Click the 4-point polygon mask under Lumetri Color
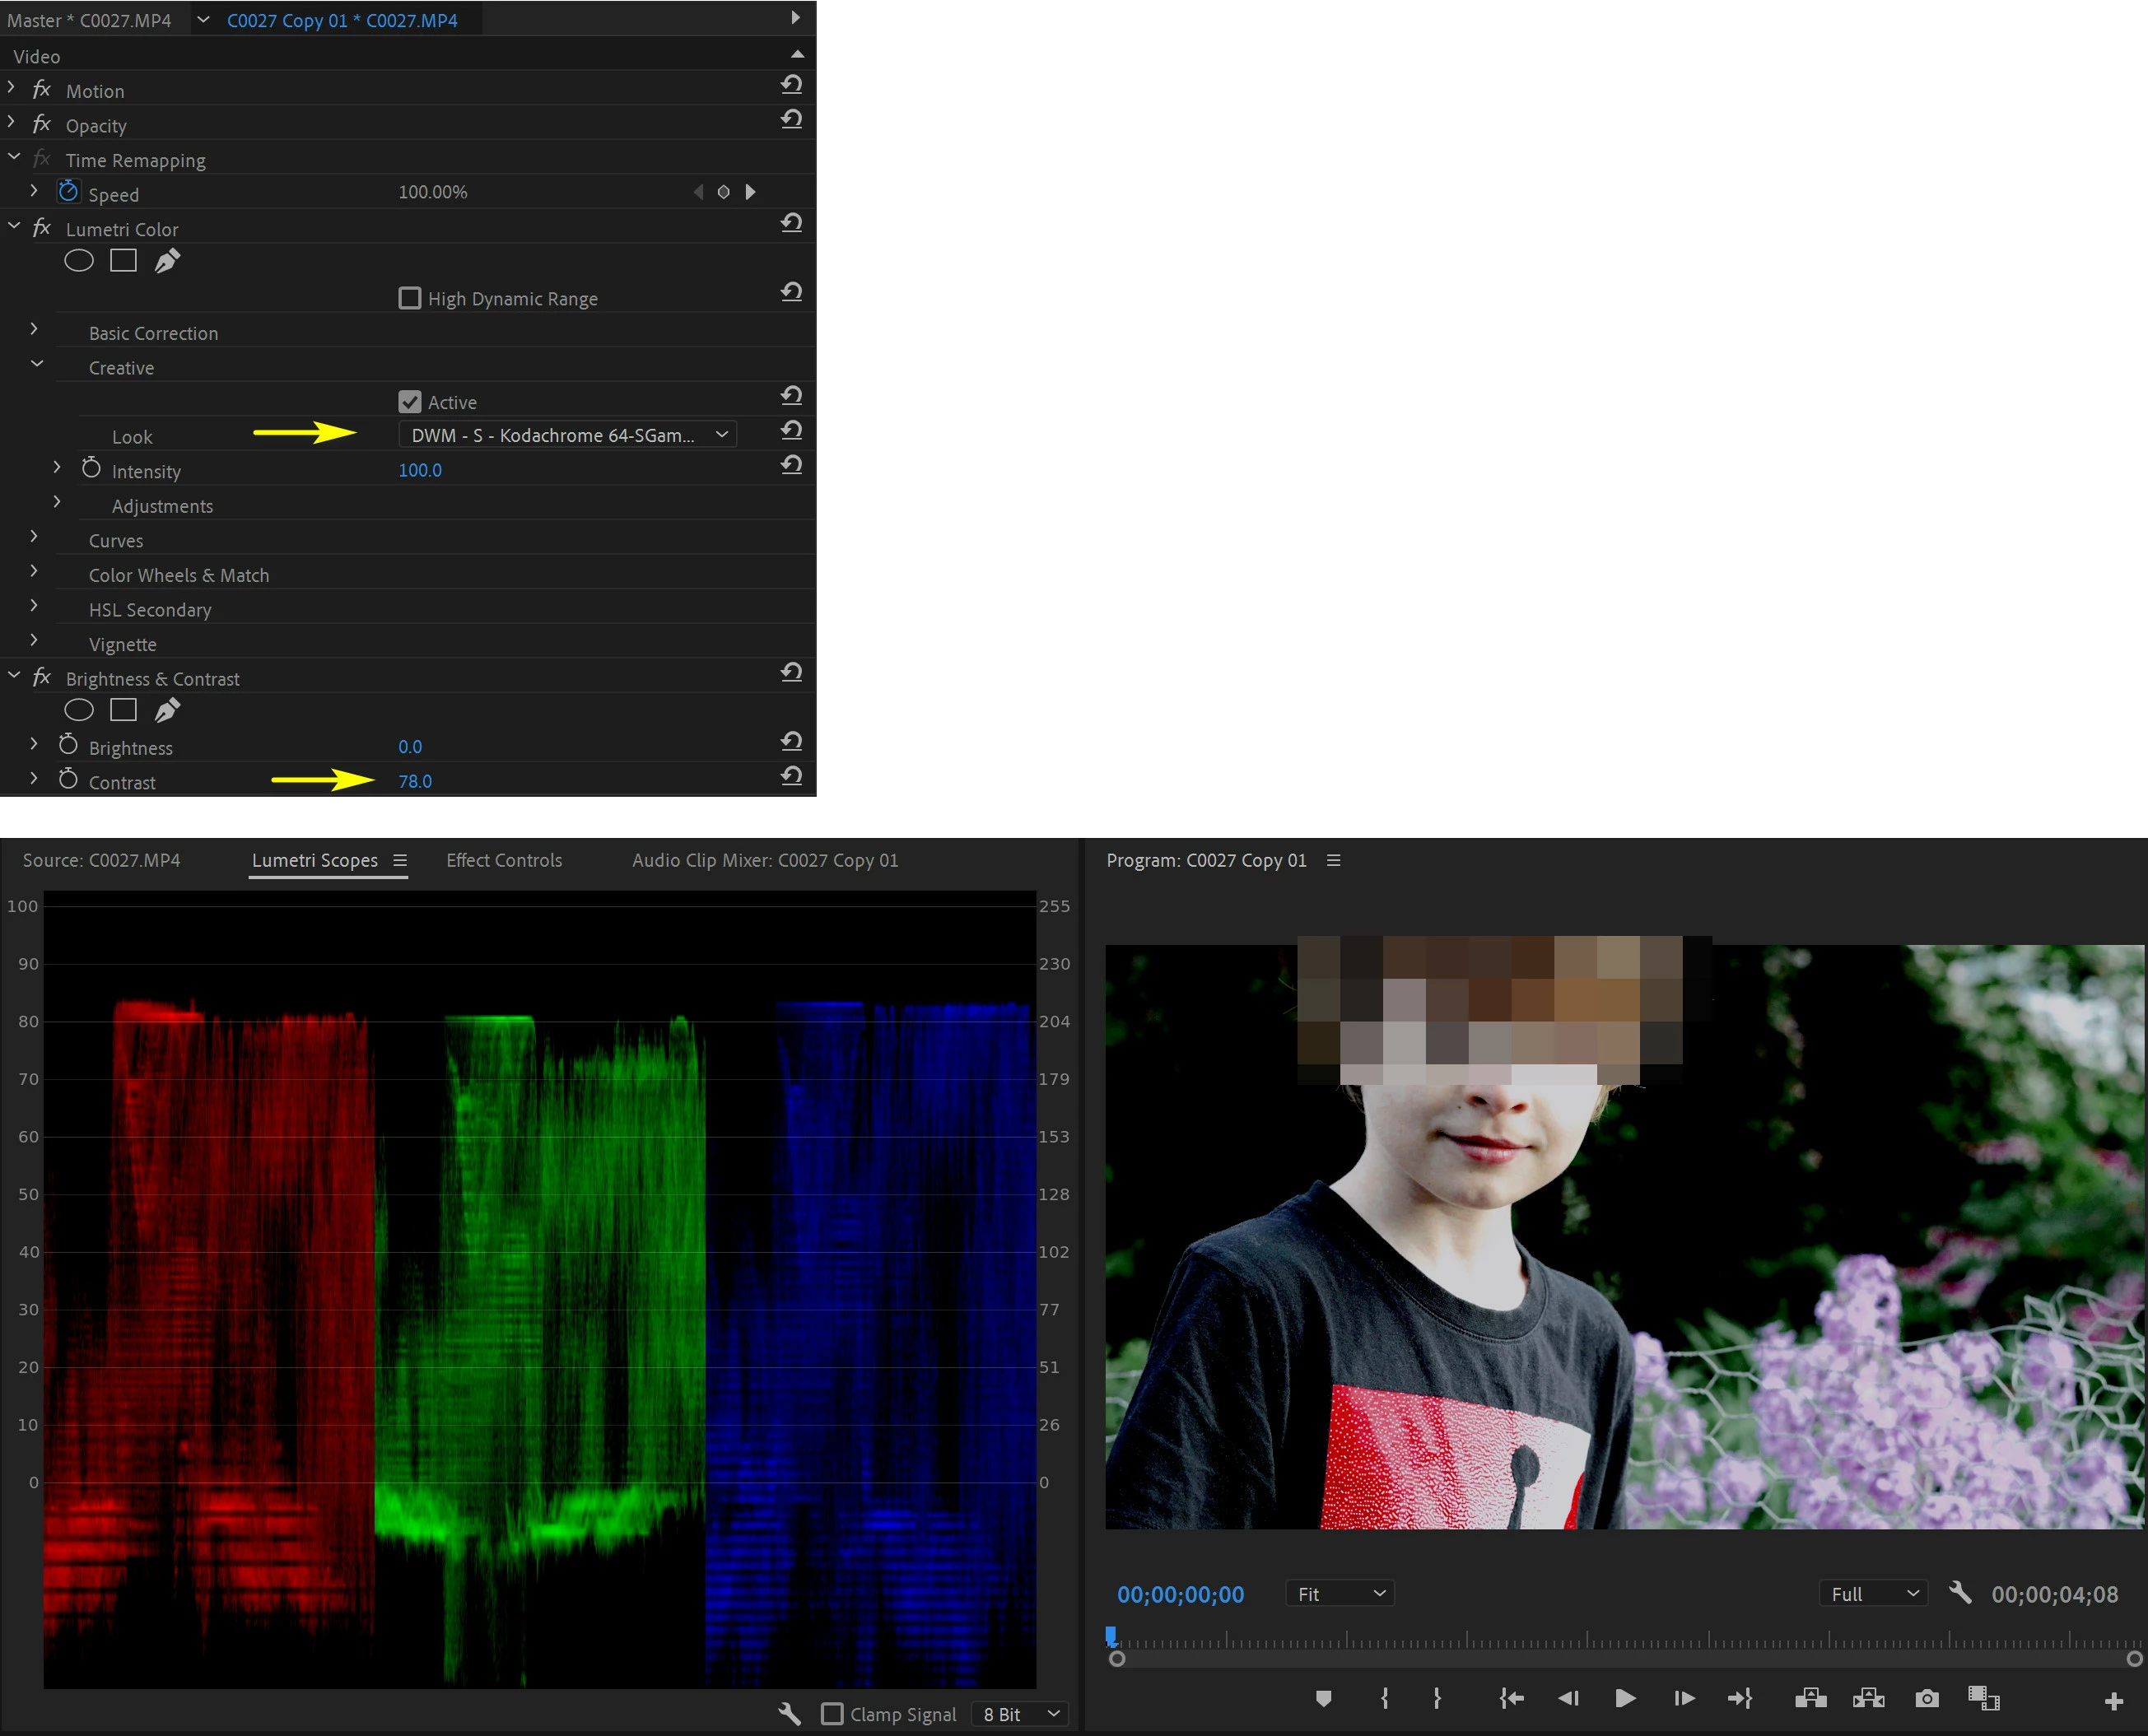2148x1736 pixels. 123,262
